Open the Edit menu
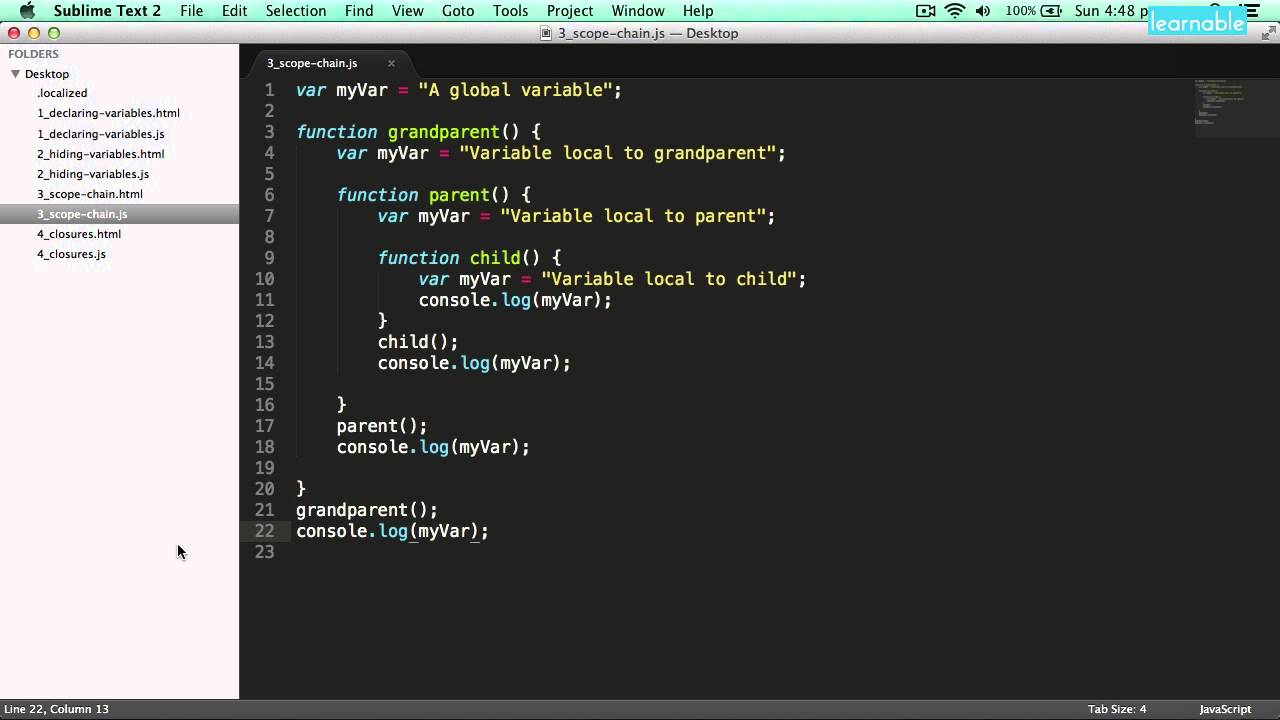This screenshot has width=1280, height=720. click(234, 11)
